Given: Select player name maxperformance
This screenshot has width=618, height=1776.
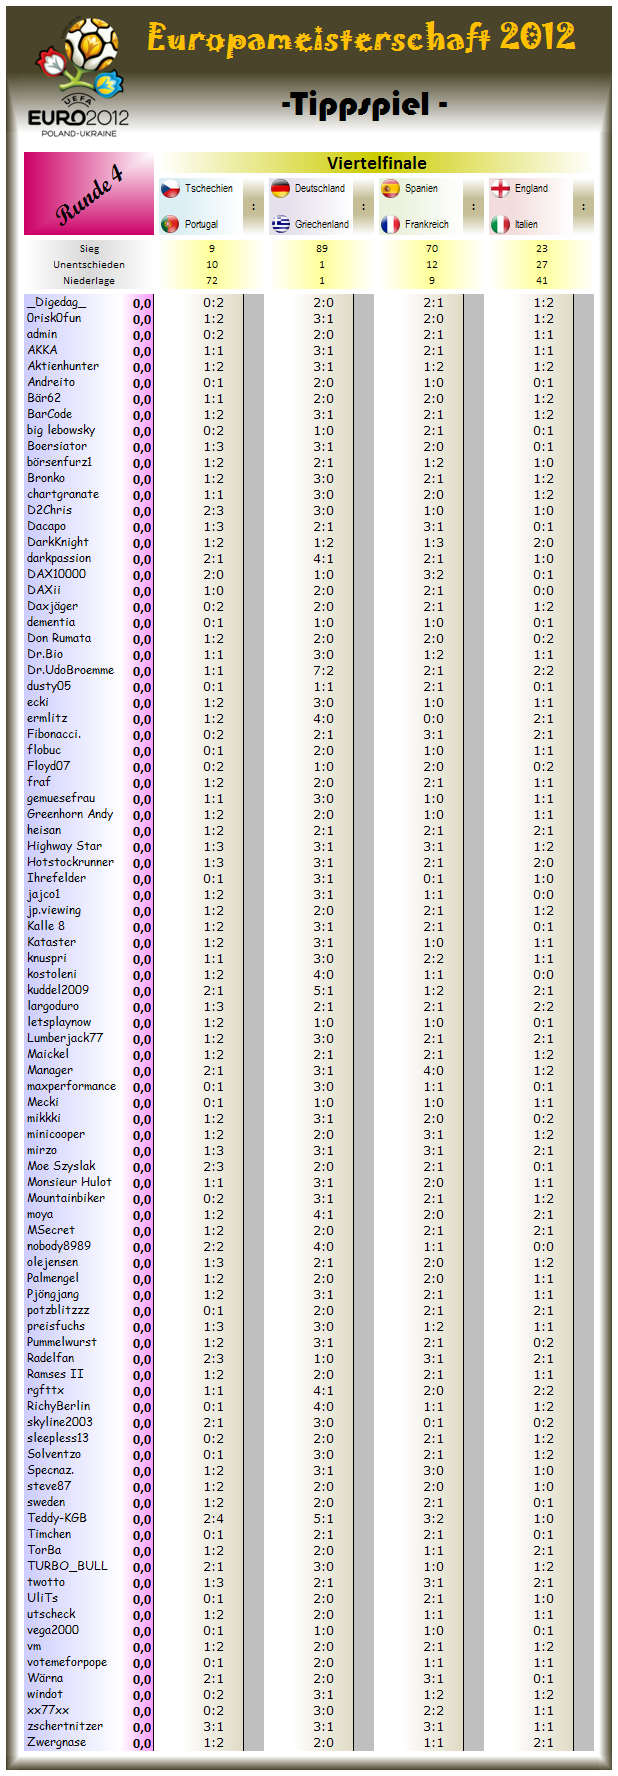Looking at the screenshot, I should point(71,1086).
